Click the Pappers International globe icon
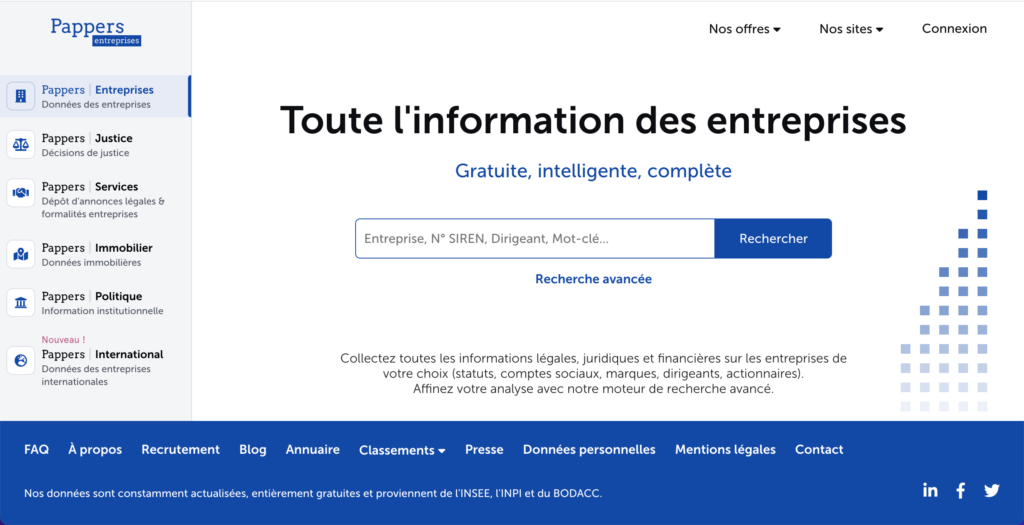 (21, 361)
